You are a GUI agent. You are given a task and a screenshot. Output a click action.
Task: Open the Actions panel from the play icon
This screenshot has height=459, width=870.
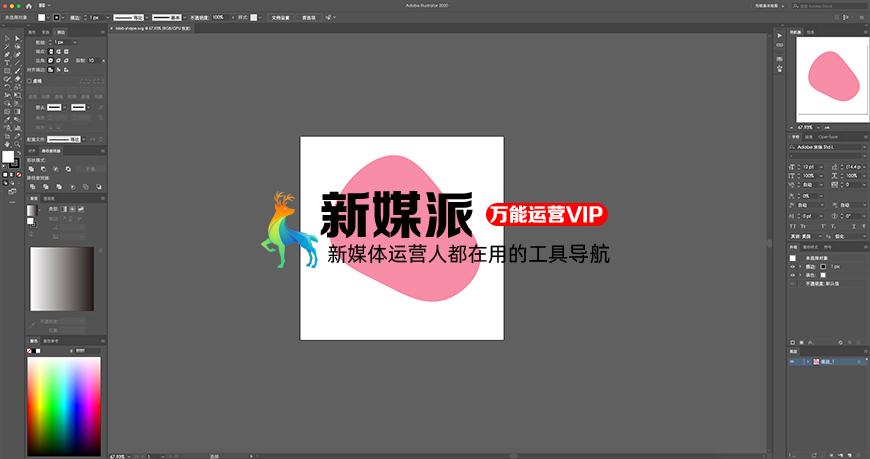780,36
